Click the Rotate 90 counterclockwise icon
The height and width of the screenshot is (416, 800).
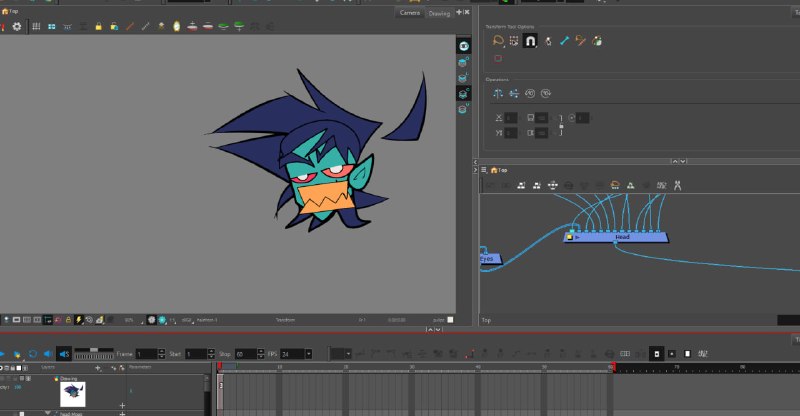click(x=530, y=93)
